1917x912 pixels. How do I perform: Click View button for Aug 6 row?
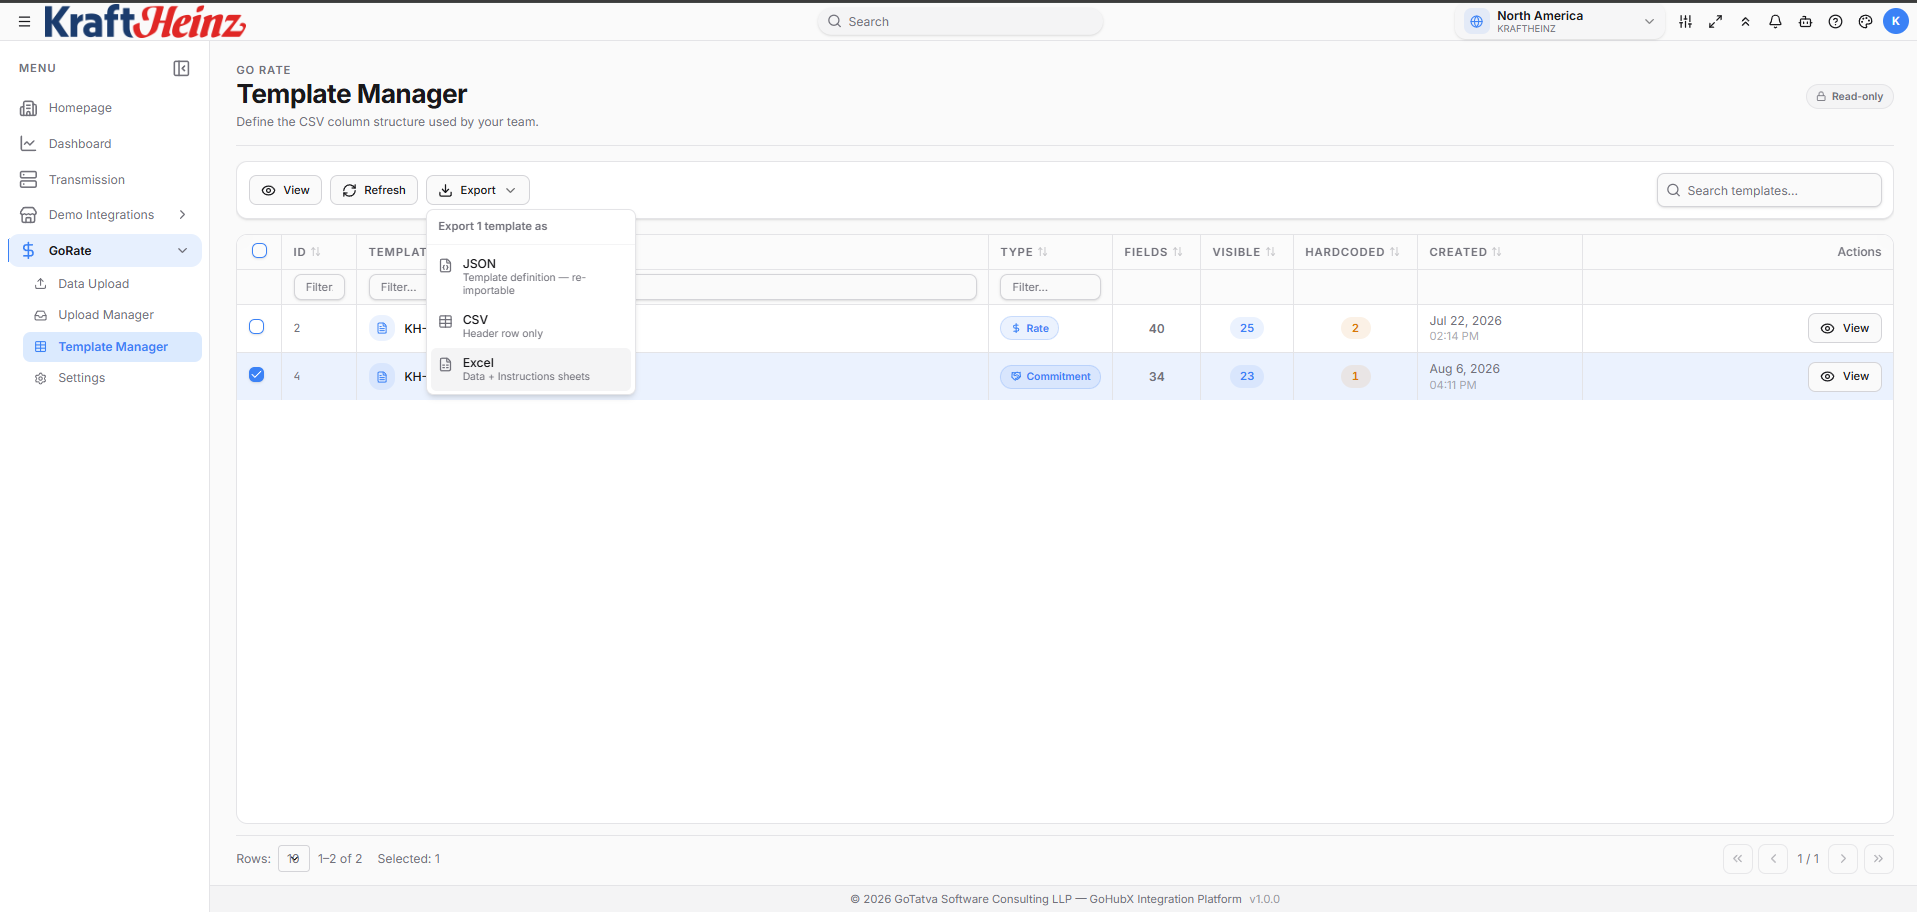pos(1844,376)
